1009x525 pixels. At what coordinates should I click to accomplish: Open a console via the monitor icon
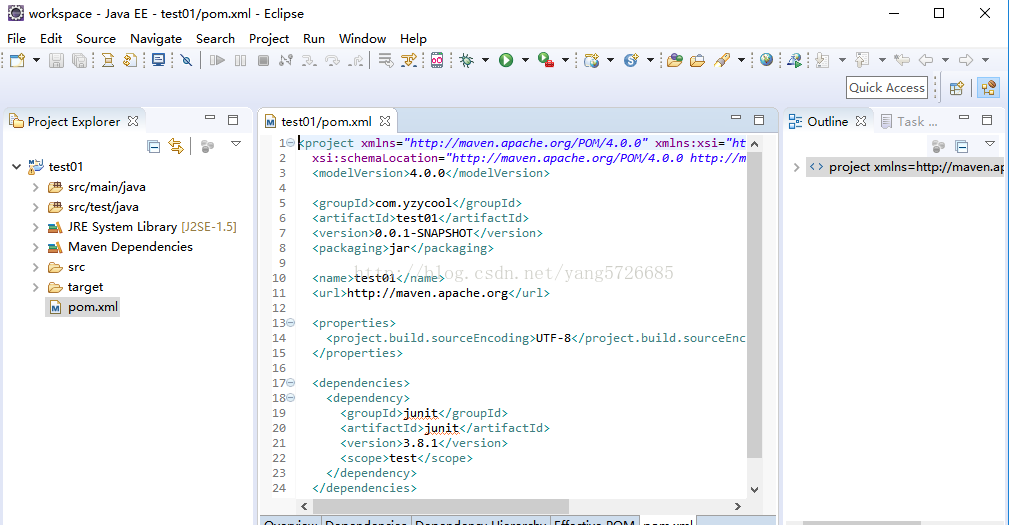tap(158, 60)
